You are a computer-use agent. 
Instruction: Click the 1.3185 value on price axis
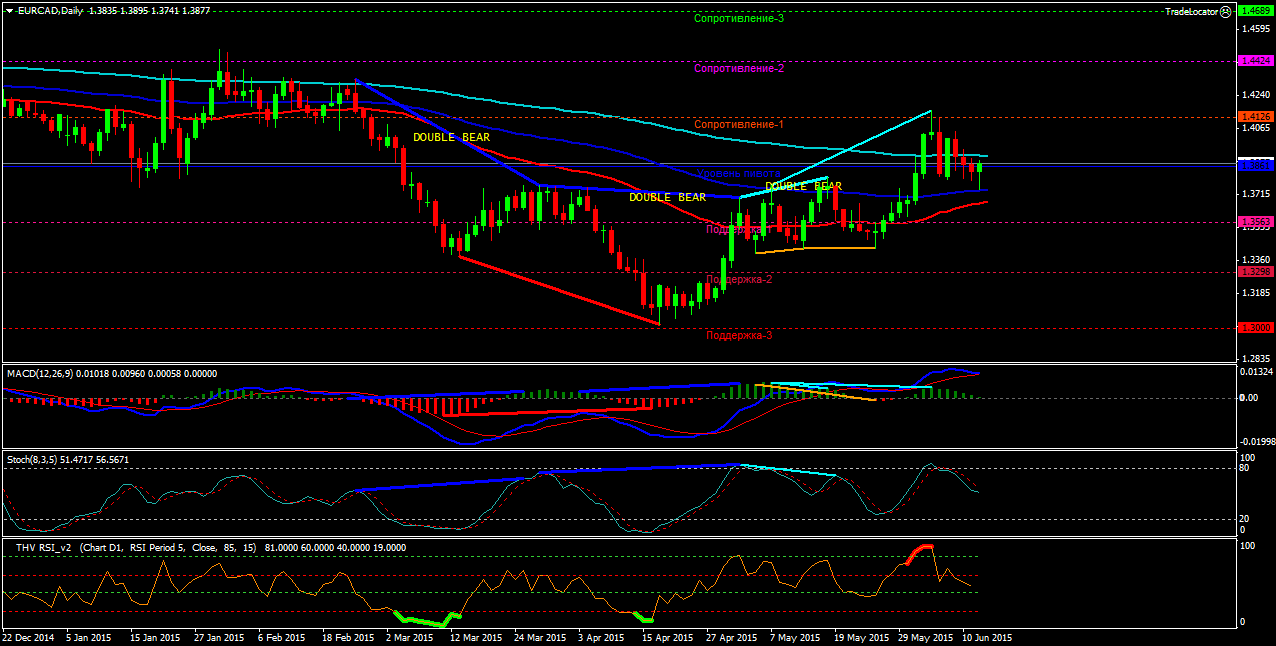point(1254,292)
